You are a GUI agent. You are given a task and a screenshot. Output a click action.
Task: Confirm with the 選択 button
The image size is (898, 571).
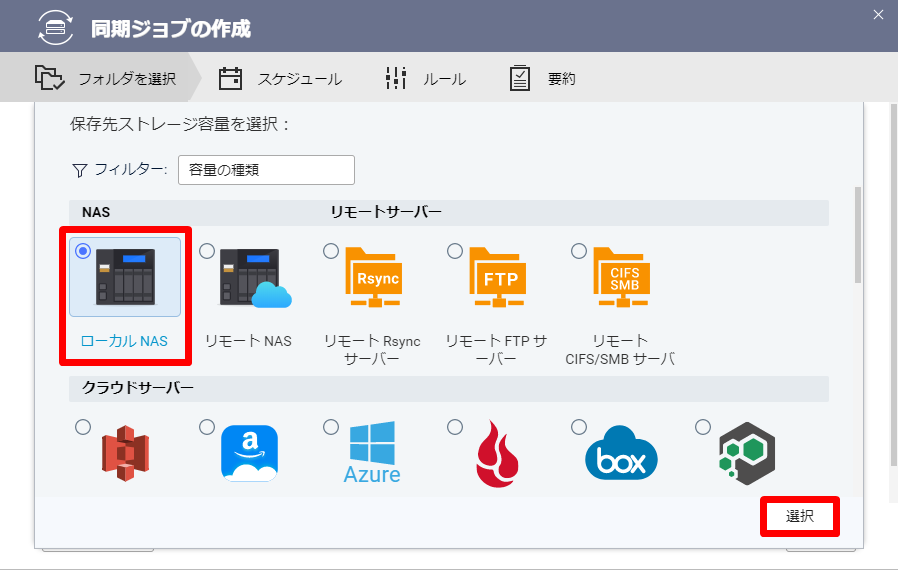[x=799, y=516]
